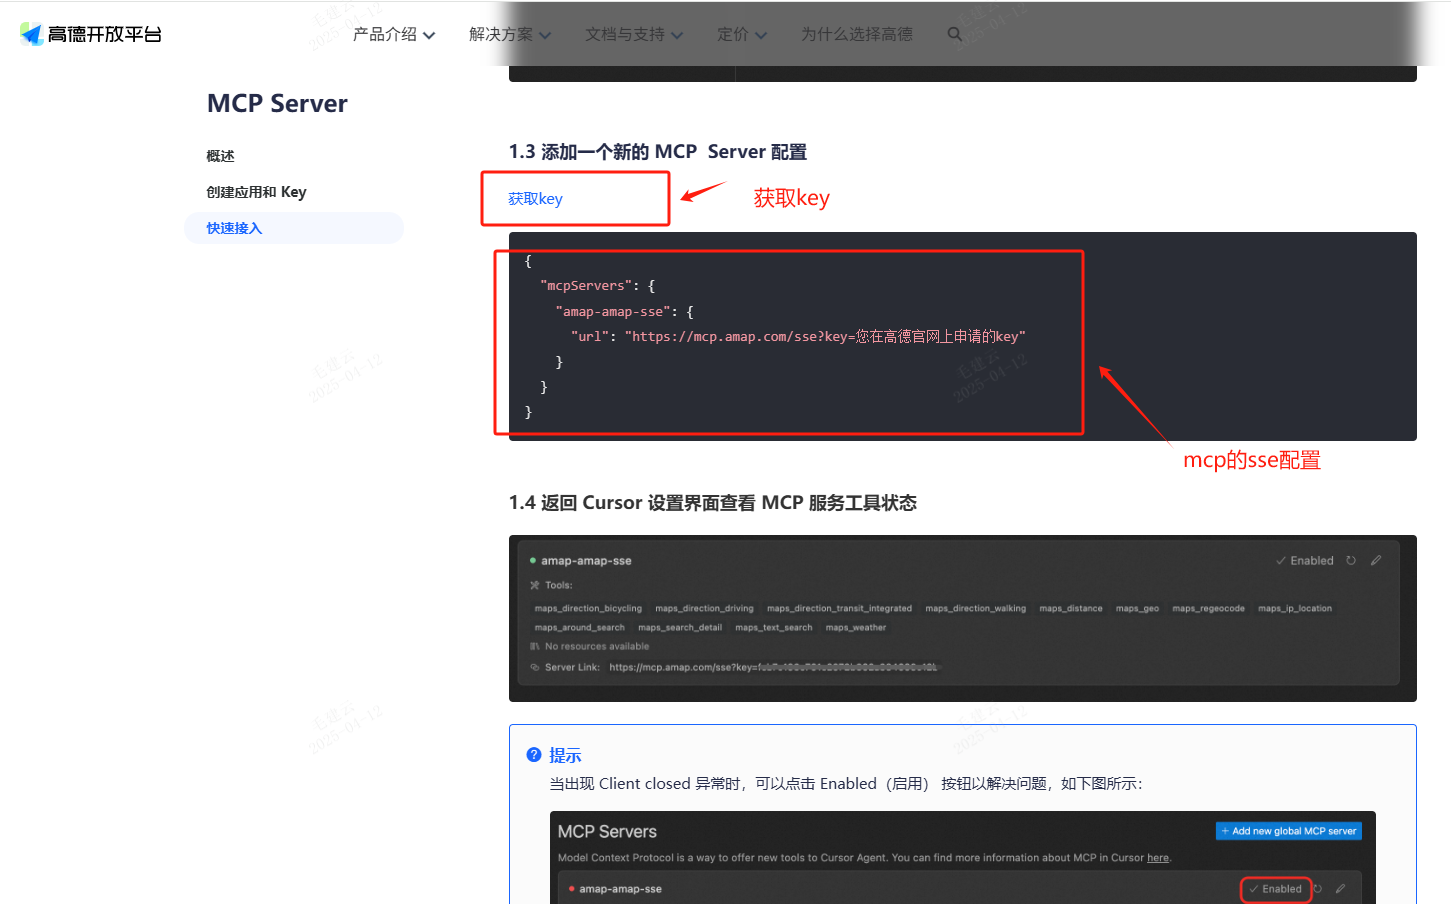Expand the 产品介绍 chevron arrow
Image resolution: width=1451 pixels, height=904 pixels.
point(429,35)
